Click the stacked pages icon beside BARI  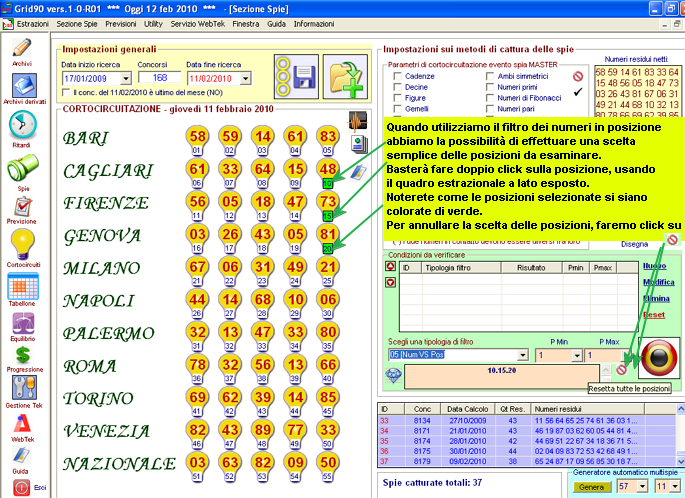click(359, 144)
